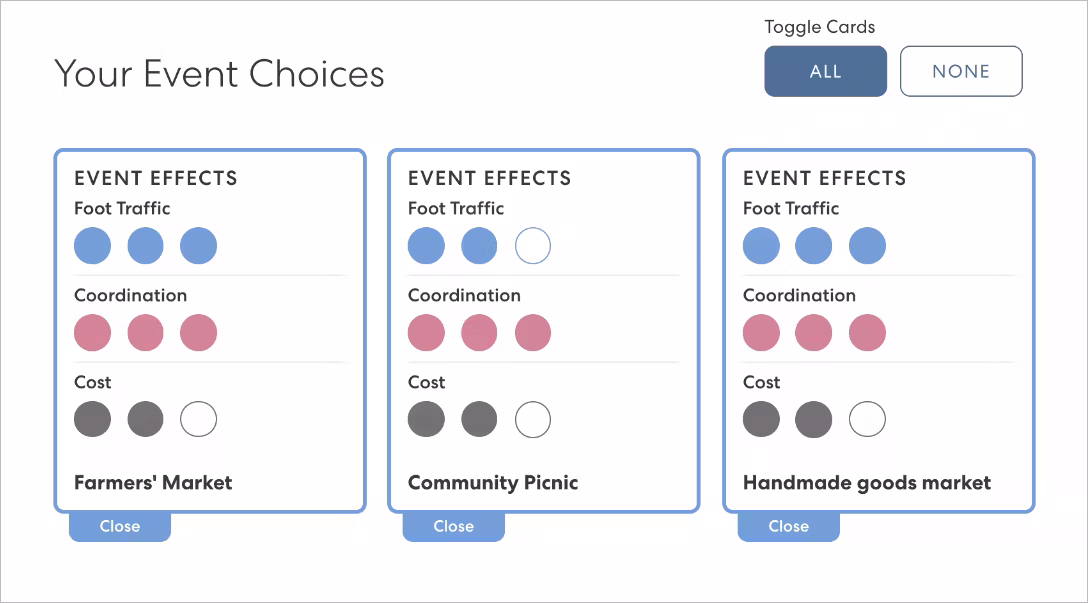
Task: Click empty Cost circle in Community Picnic card
Action: [532, 420]
